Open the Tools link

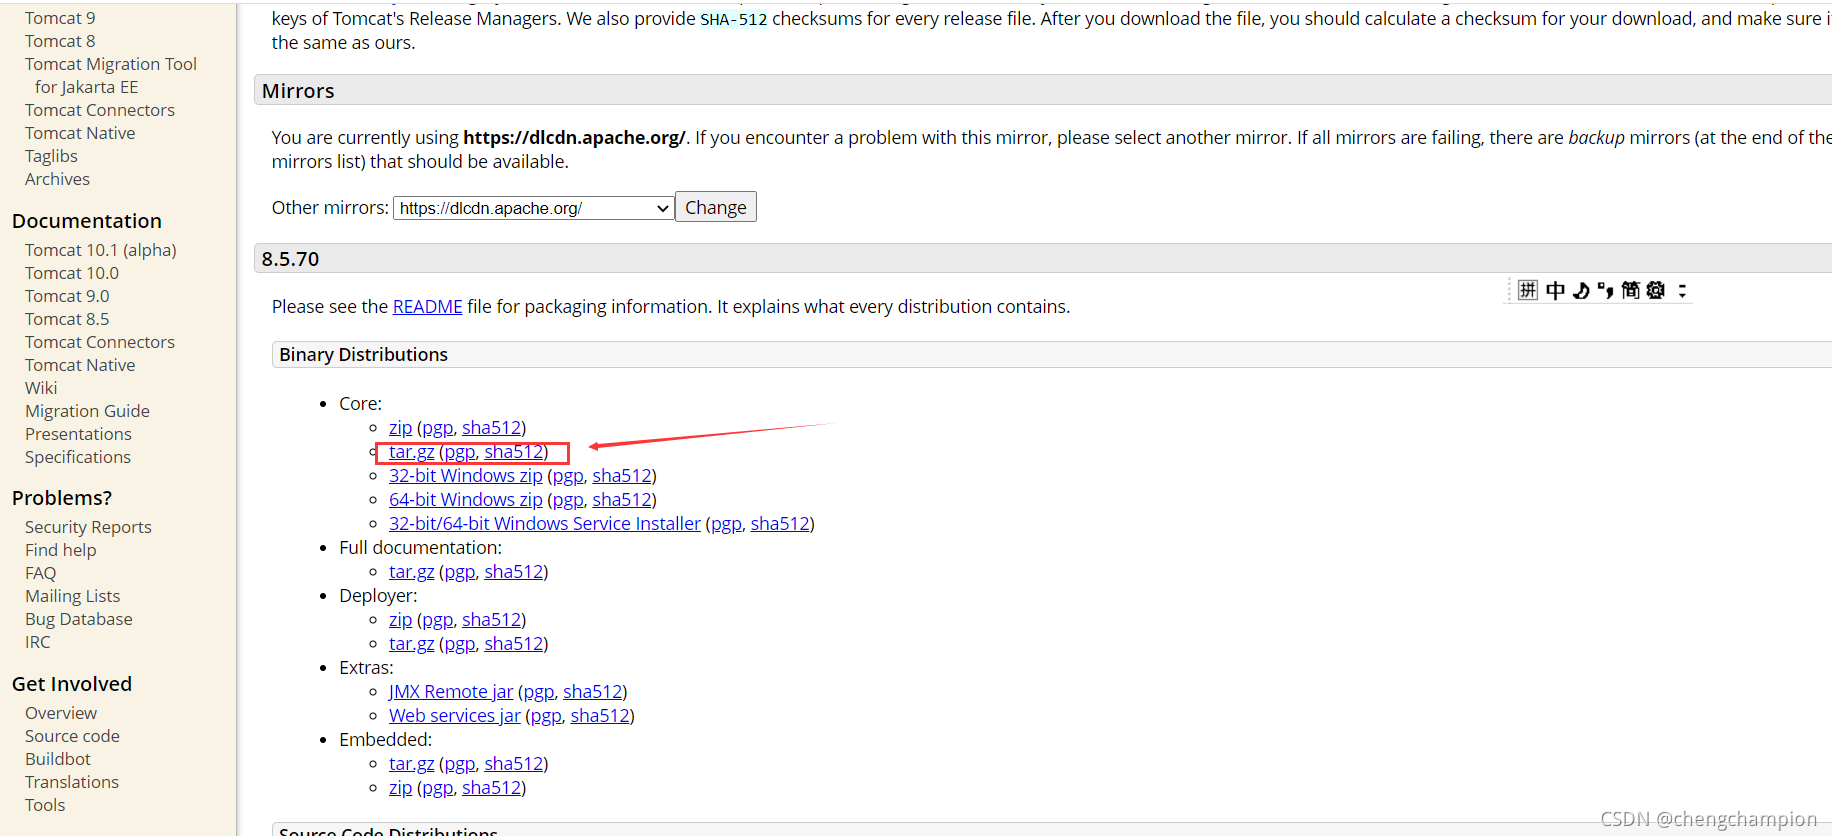tap(45, 805)
